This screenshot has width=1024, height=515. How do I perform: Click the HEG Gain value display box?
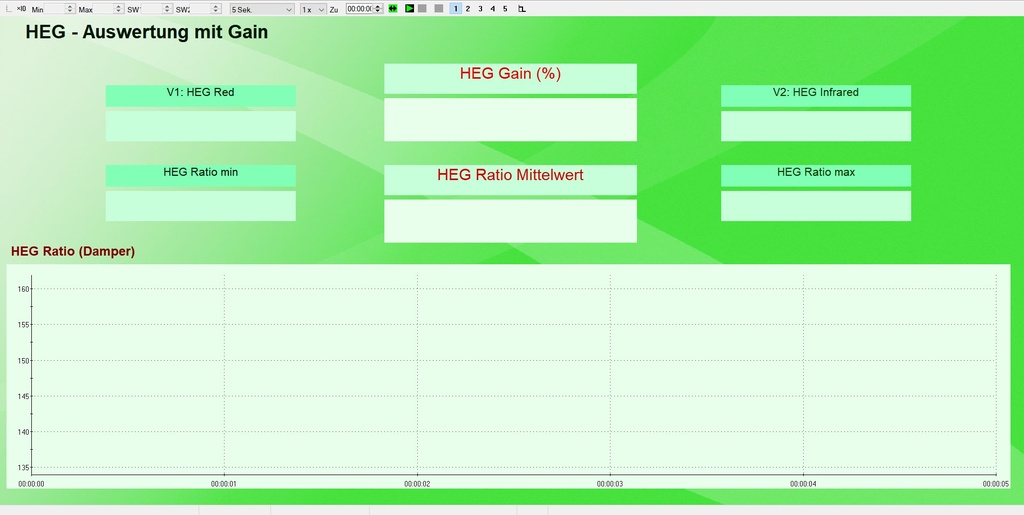pyautogui.click(x=510, y=119)
